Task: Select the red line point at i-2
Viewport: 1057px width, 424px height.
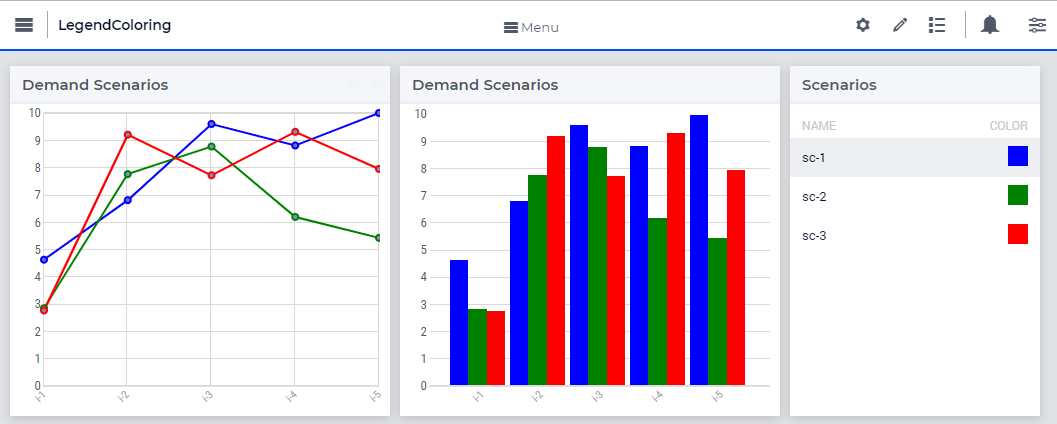Action: pyautogui.click(x=127, y=135)
